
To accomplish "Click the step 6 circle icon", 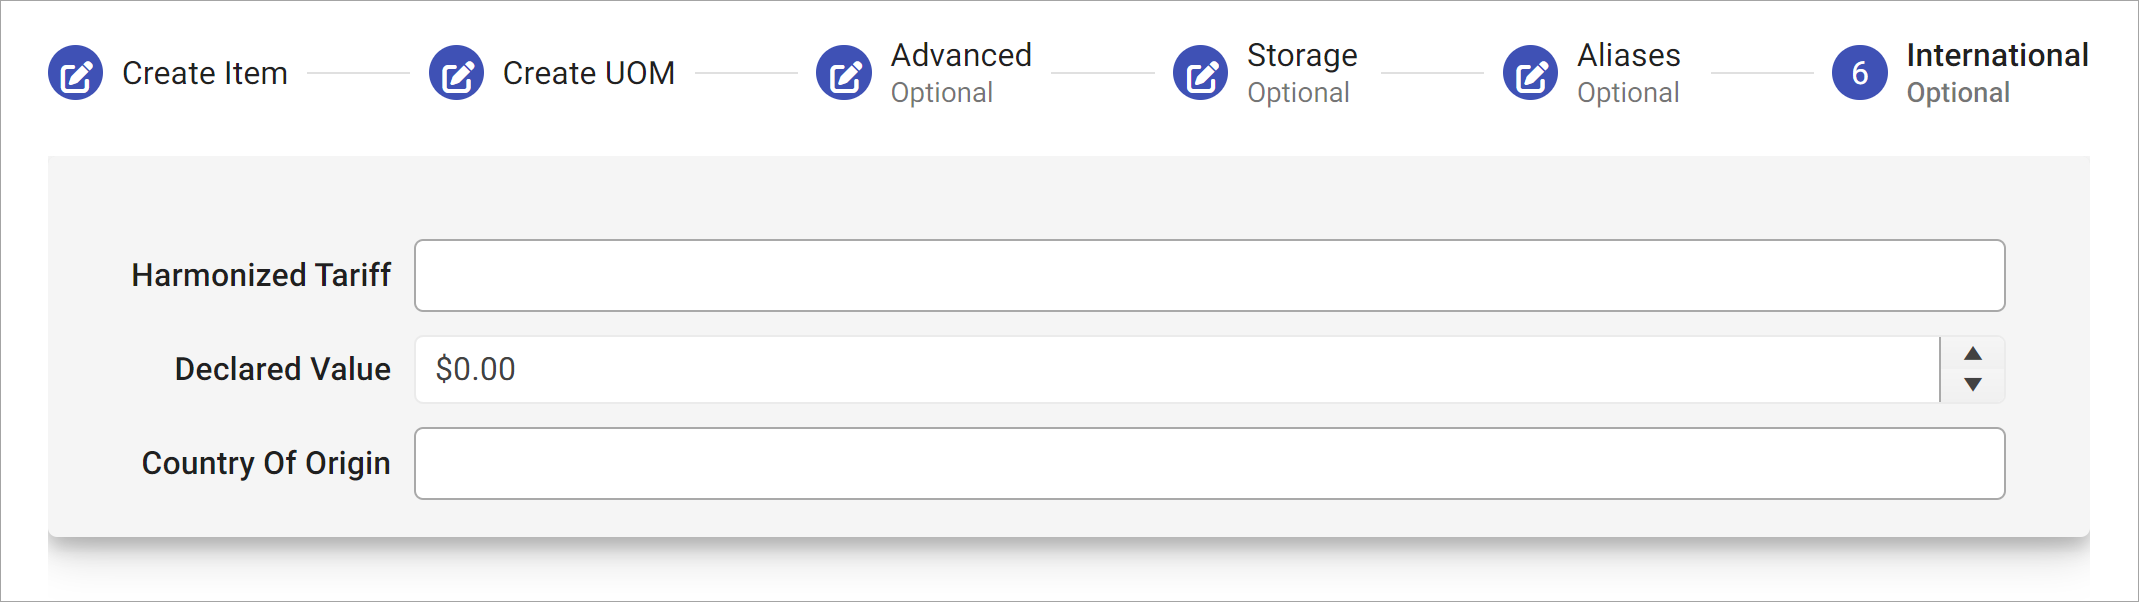I will pyautogui.click(x=1859, y=73).
